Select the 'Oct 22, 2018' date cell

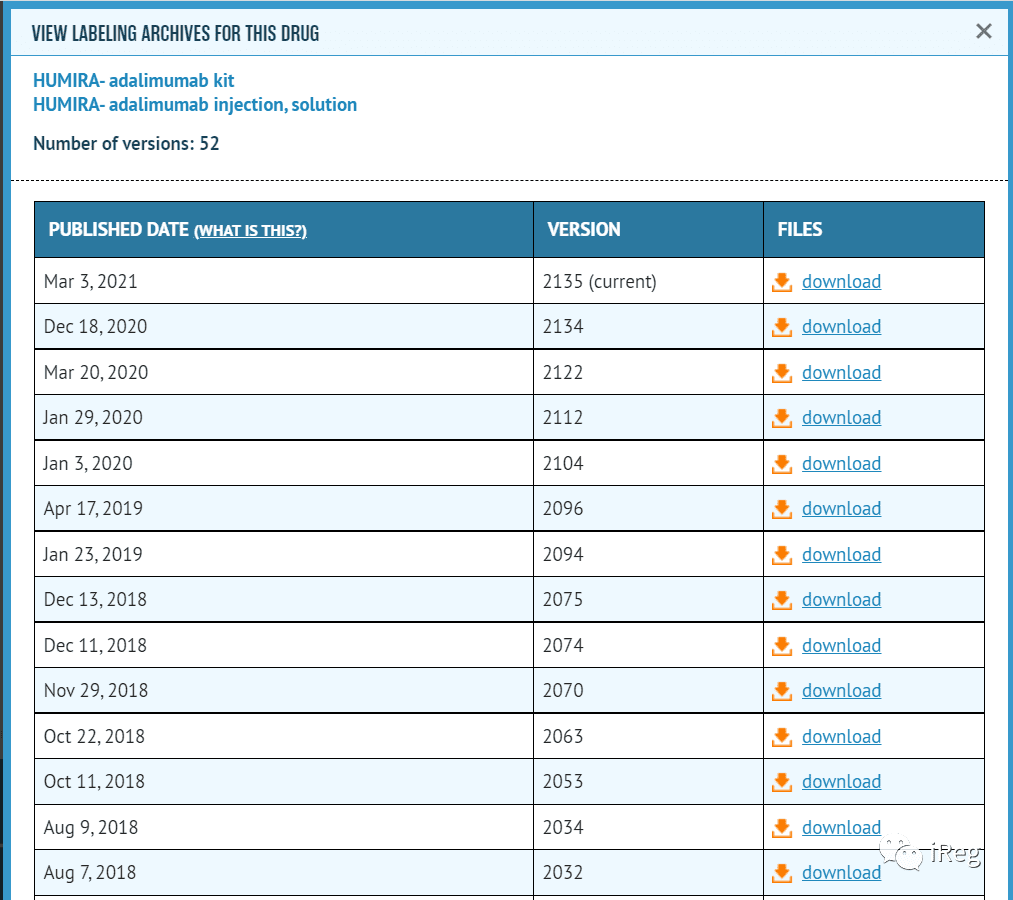pyautogui.click(x=284, y=737)
